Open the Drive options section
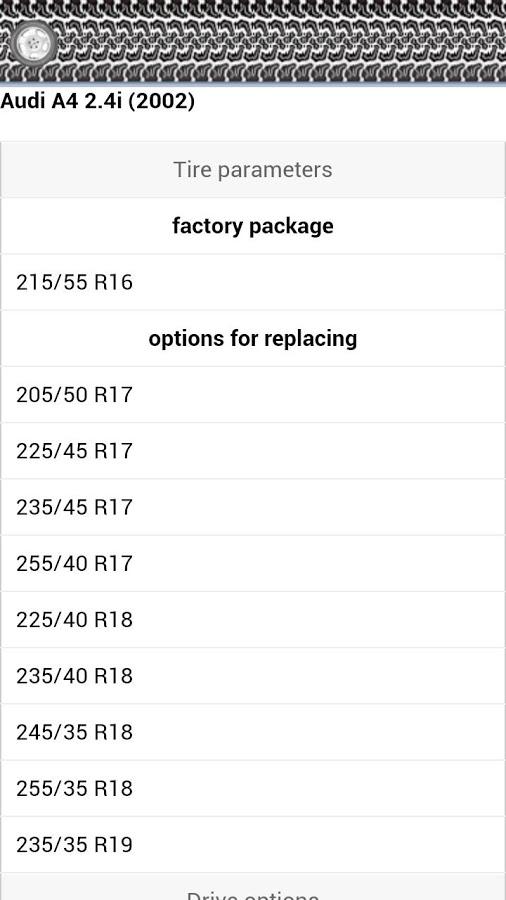The image size is (506, 900). point(253,887)
